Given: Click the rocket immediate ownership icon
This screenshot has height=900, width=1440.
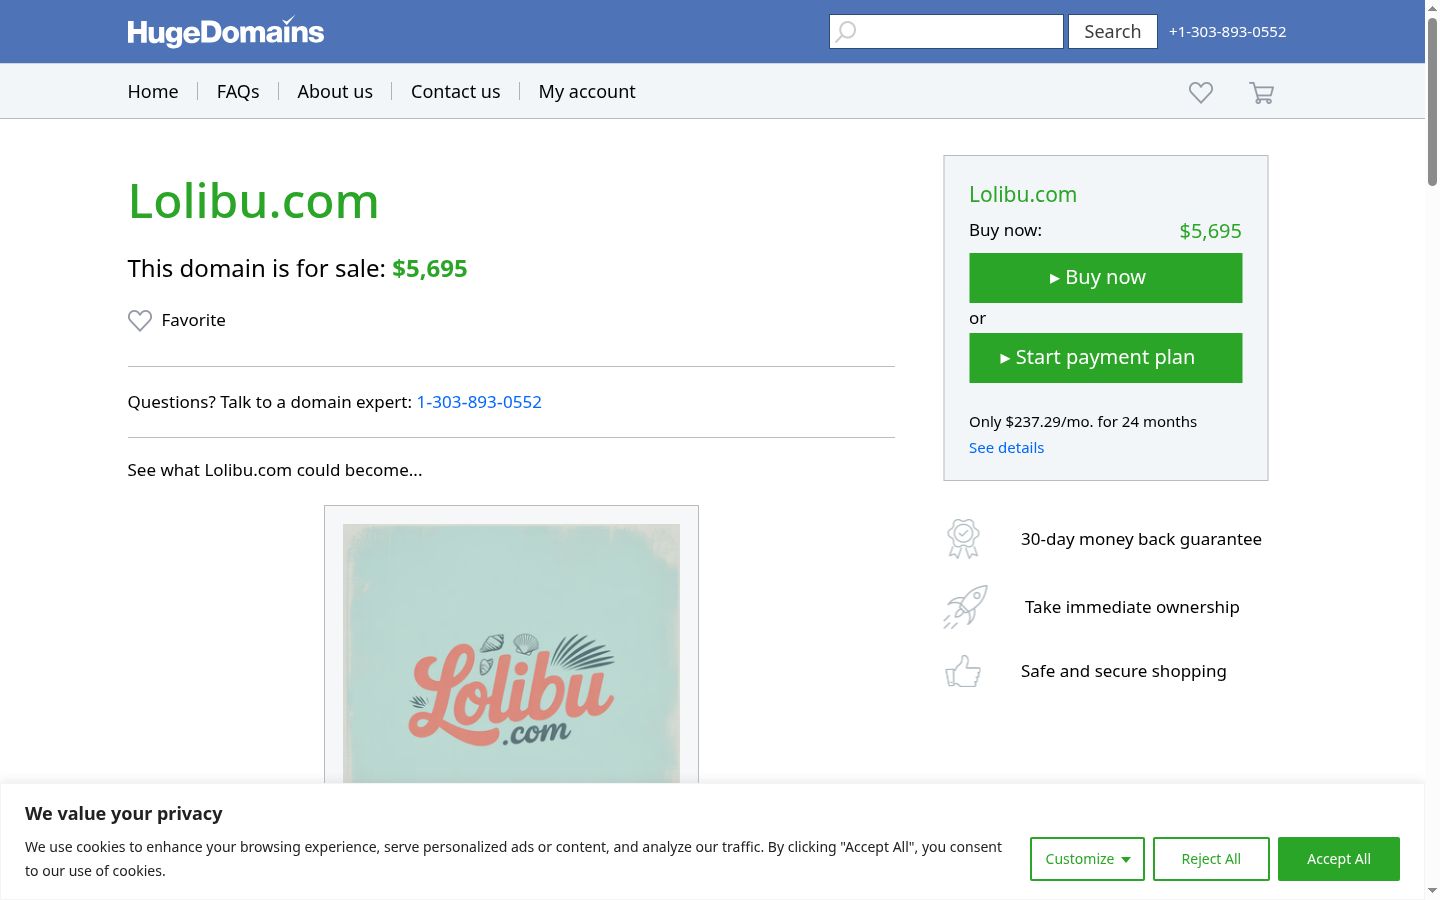Looking at the screenshot, I should pyautogui.click(x=965, y=607).
